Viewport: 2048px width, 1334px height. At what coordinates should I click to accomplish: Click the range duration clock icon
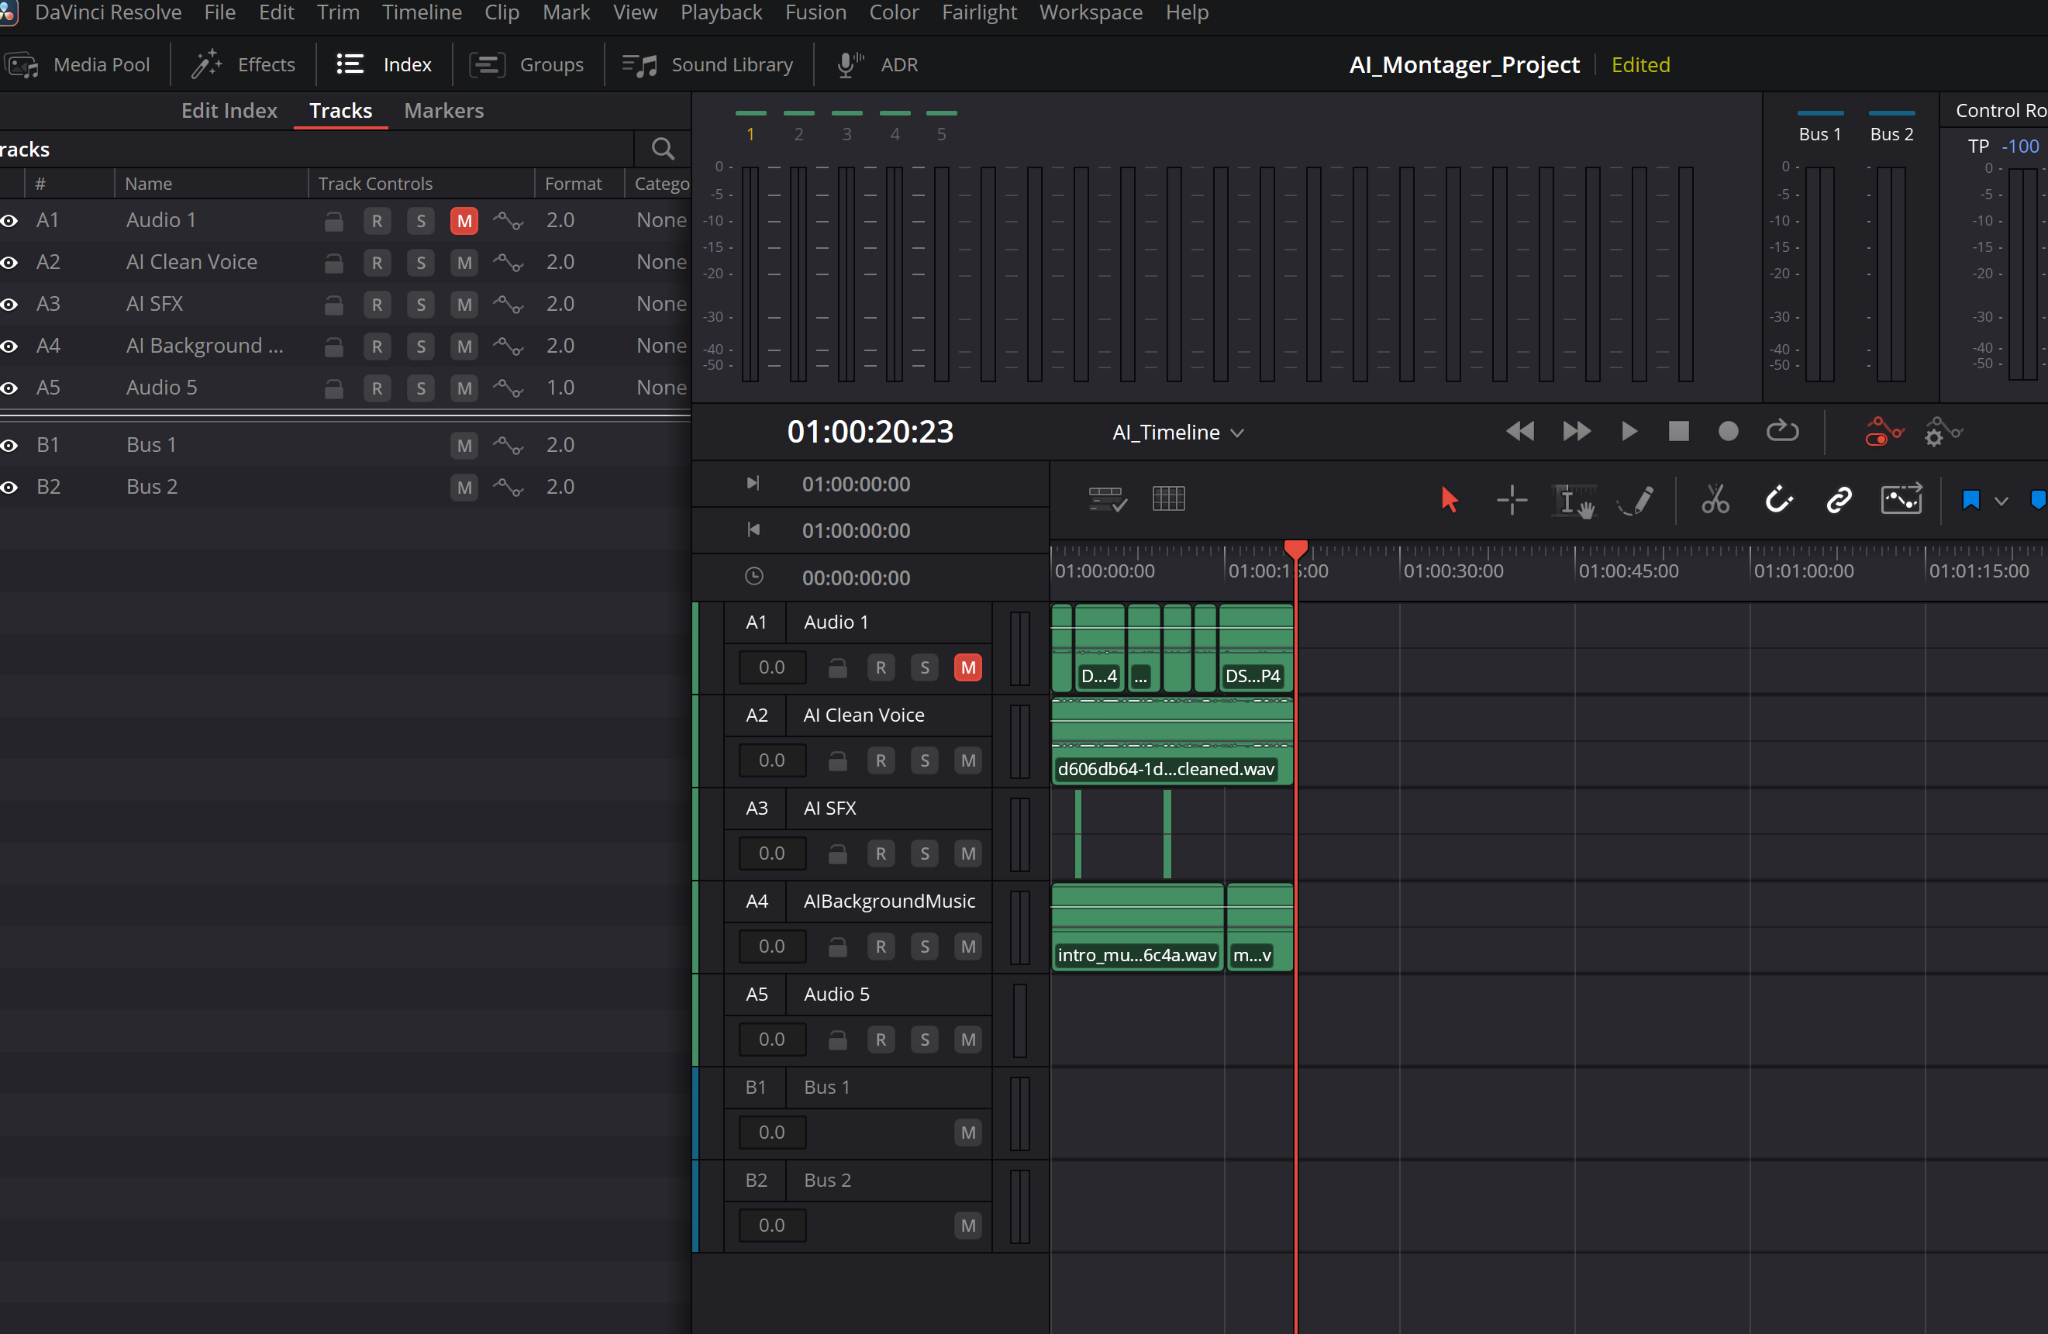click(x=754, y=577)
